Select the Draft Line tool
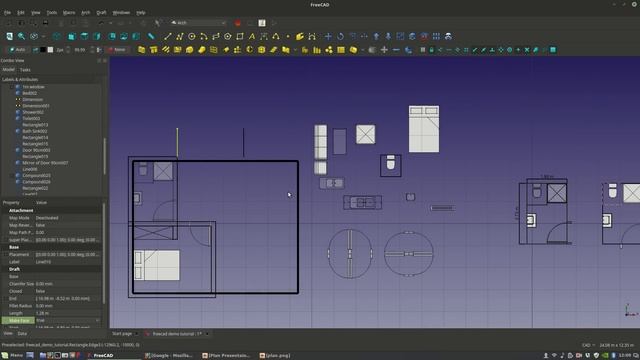The height and width of the screenshot is (360, 640). coord(168,36)
